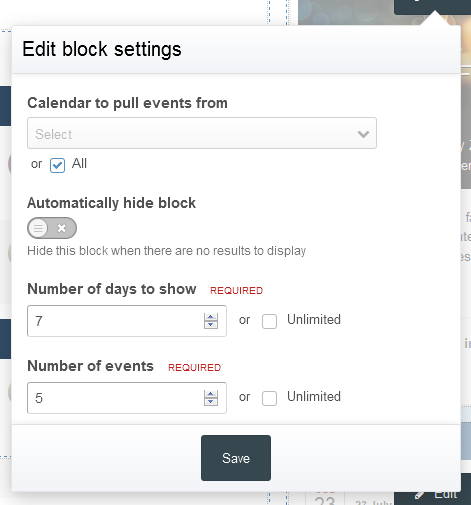Open the Calendar to pull events dropdown
The width and height of the screenshot is (471, 505).
[x=202, y=133]
